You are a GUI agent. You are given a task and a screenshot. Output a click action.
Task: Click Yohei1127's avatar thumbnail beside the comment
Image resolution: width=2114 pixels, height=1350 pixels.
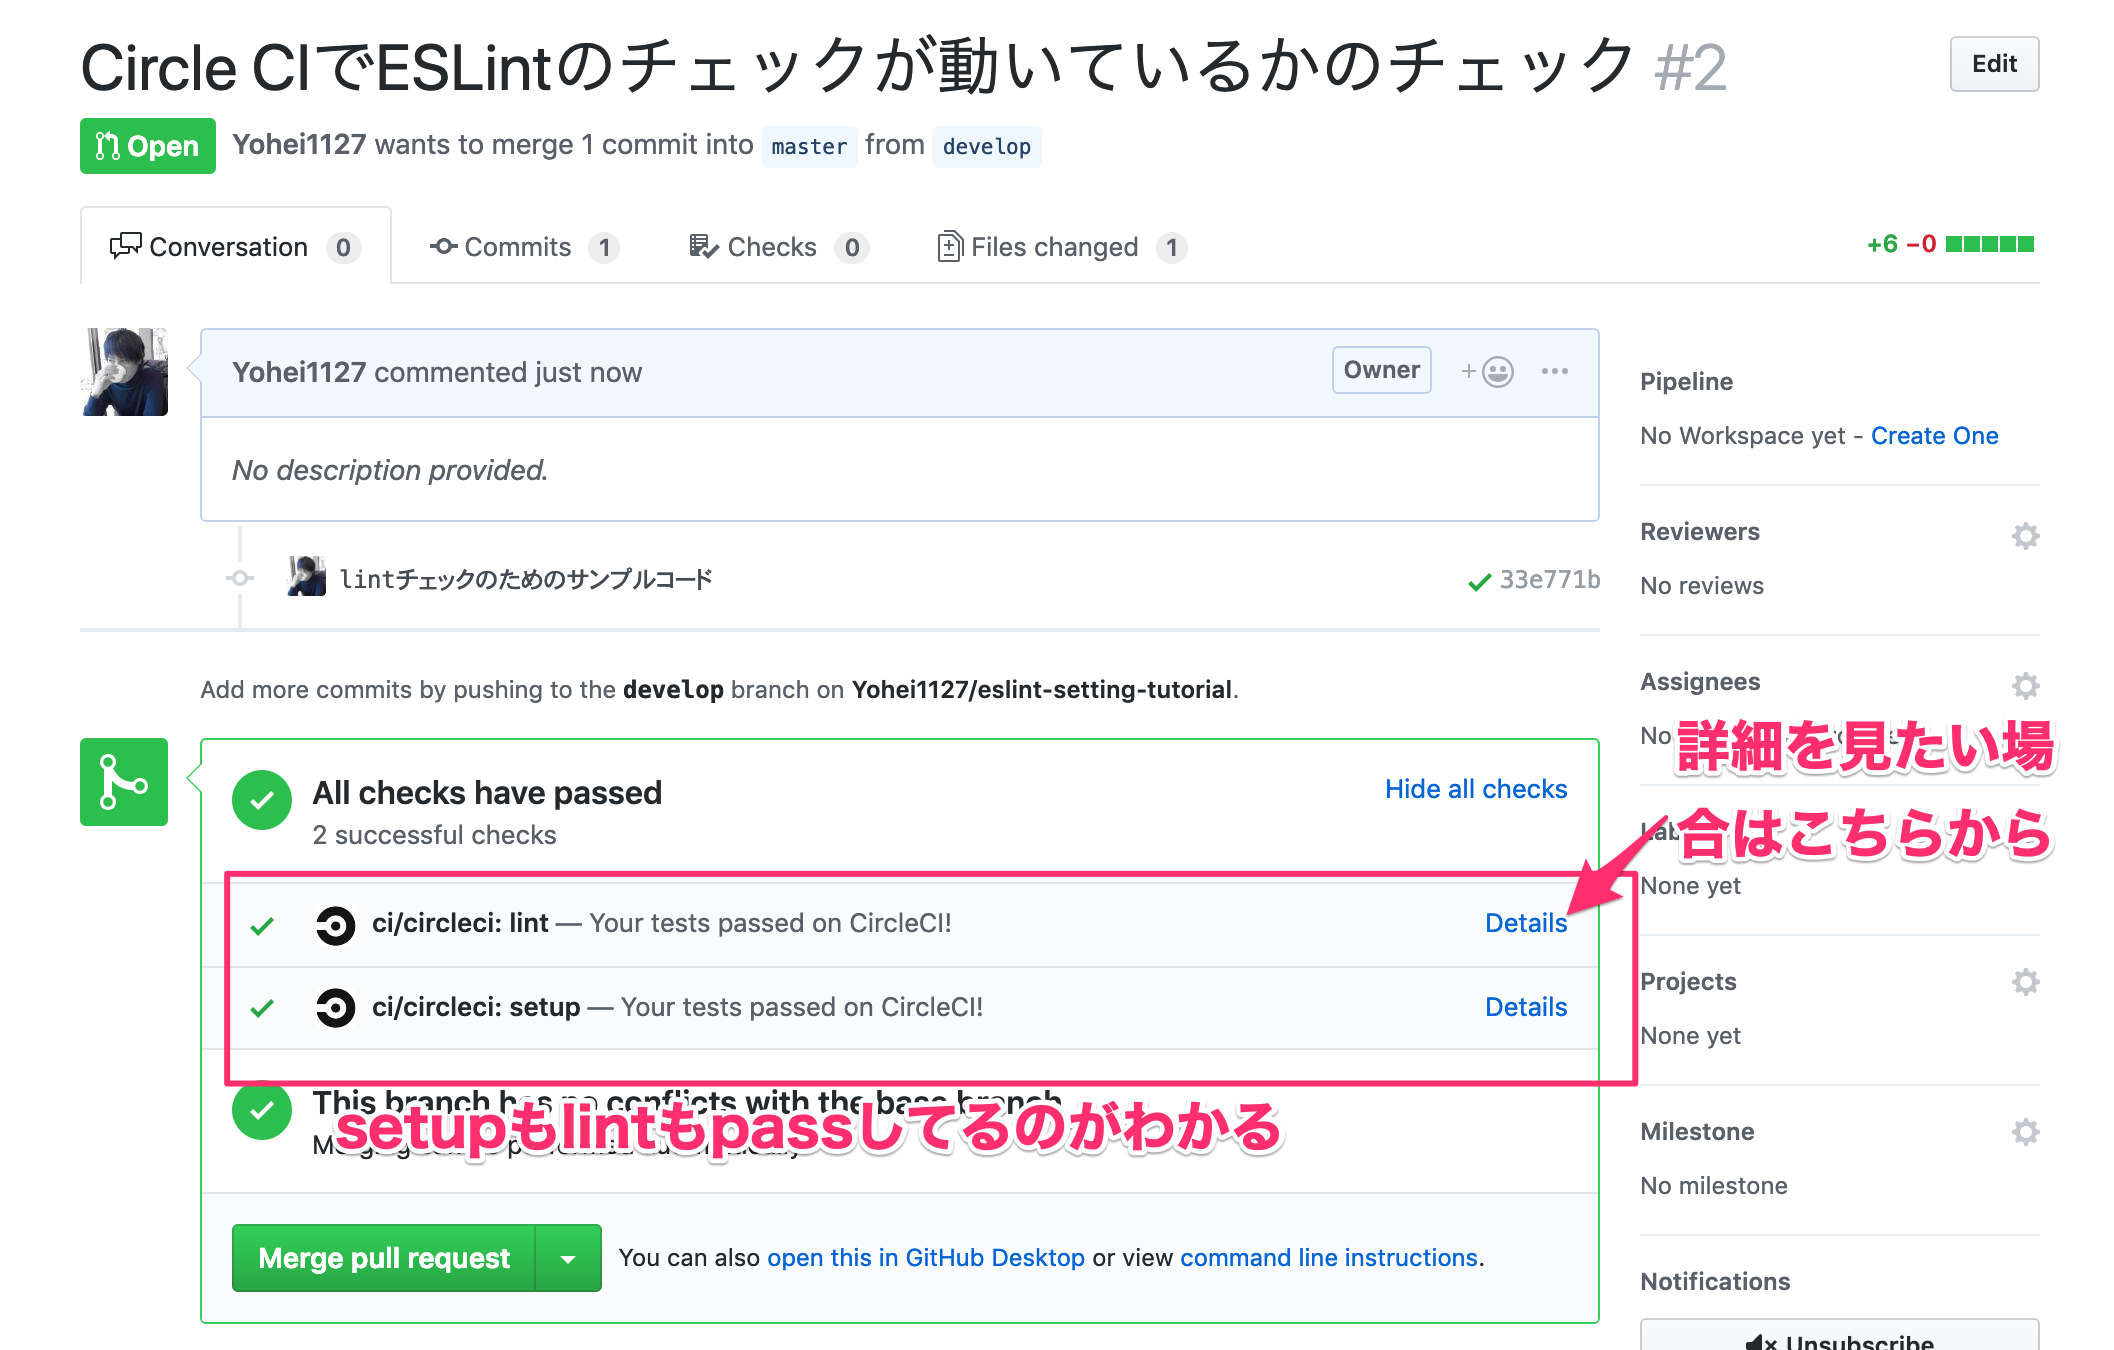click(x=124, y=372)
